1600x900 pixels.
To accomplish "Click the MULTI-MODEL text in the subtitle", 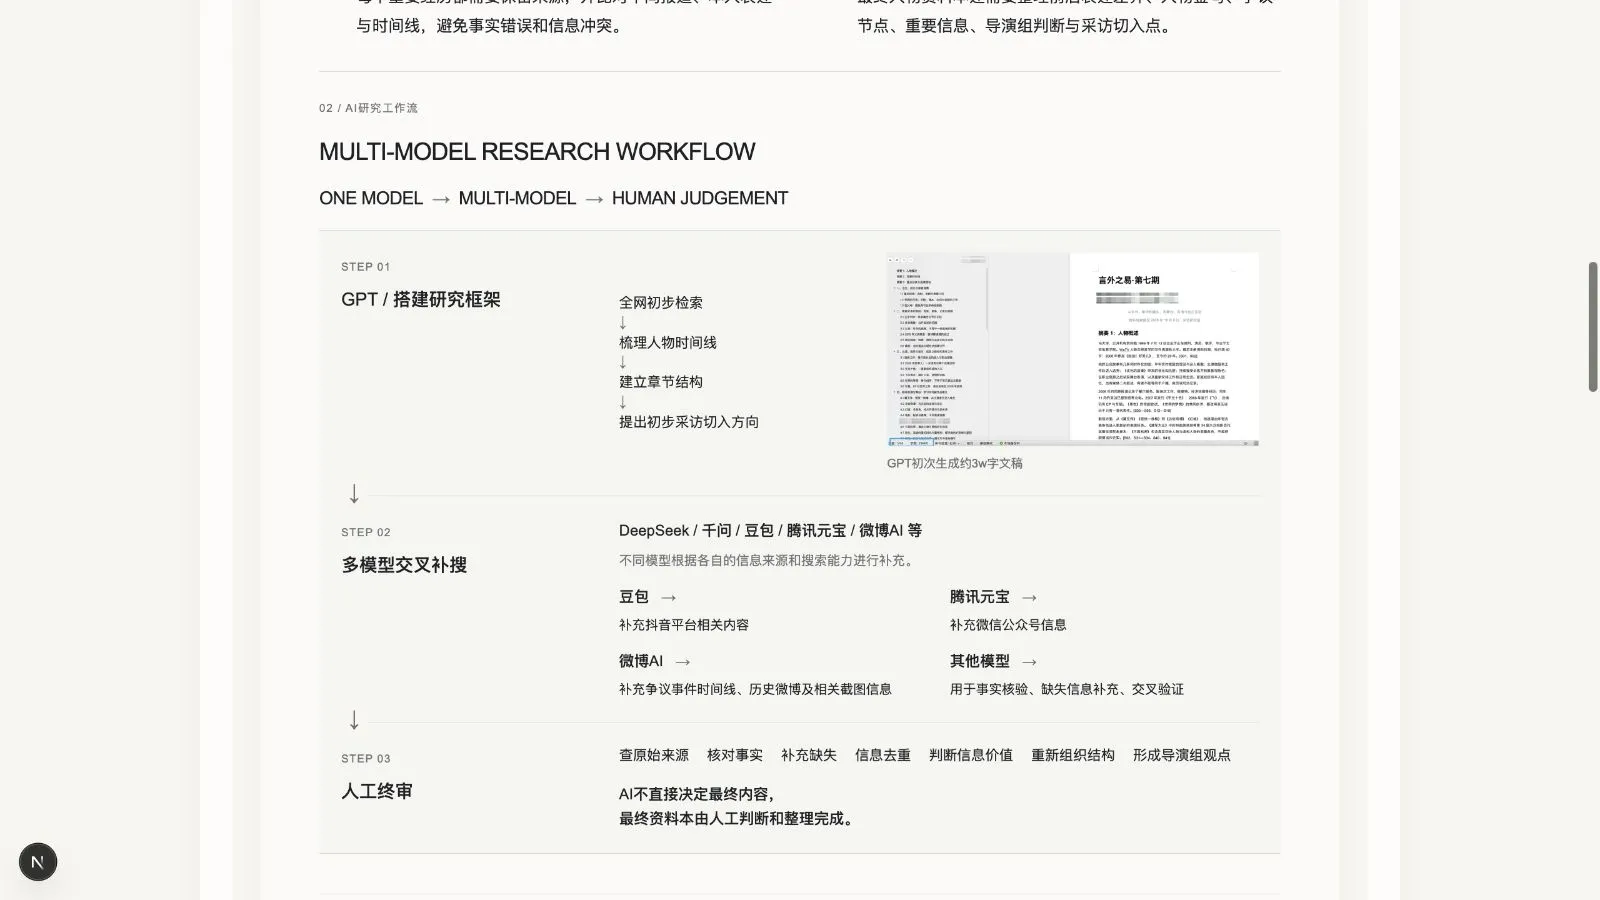I will [517, 198].
